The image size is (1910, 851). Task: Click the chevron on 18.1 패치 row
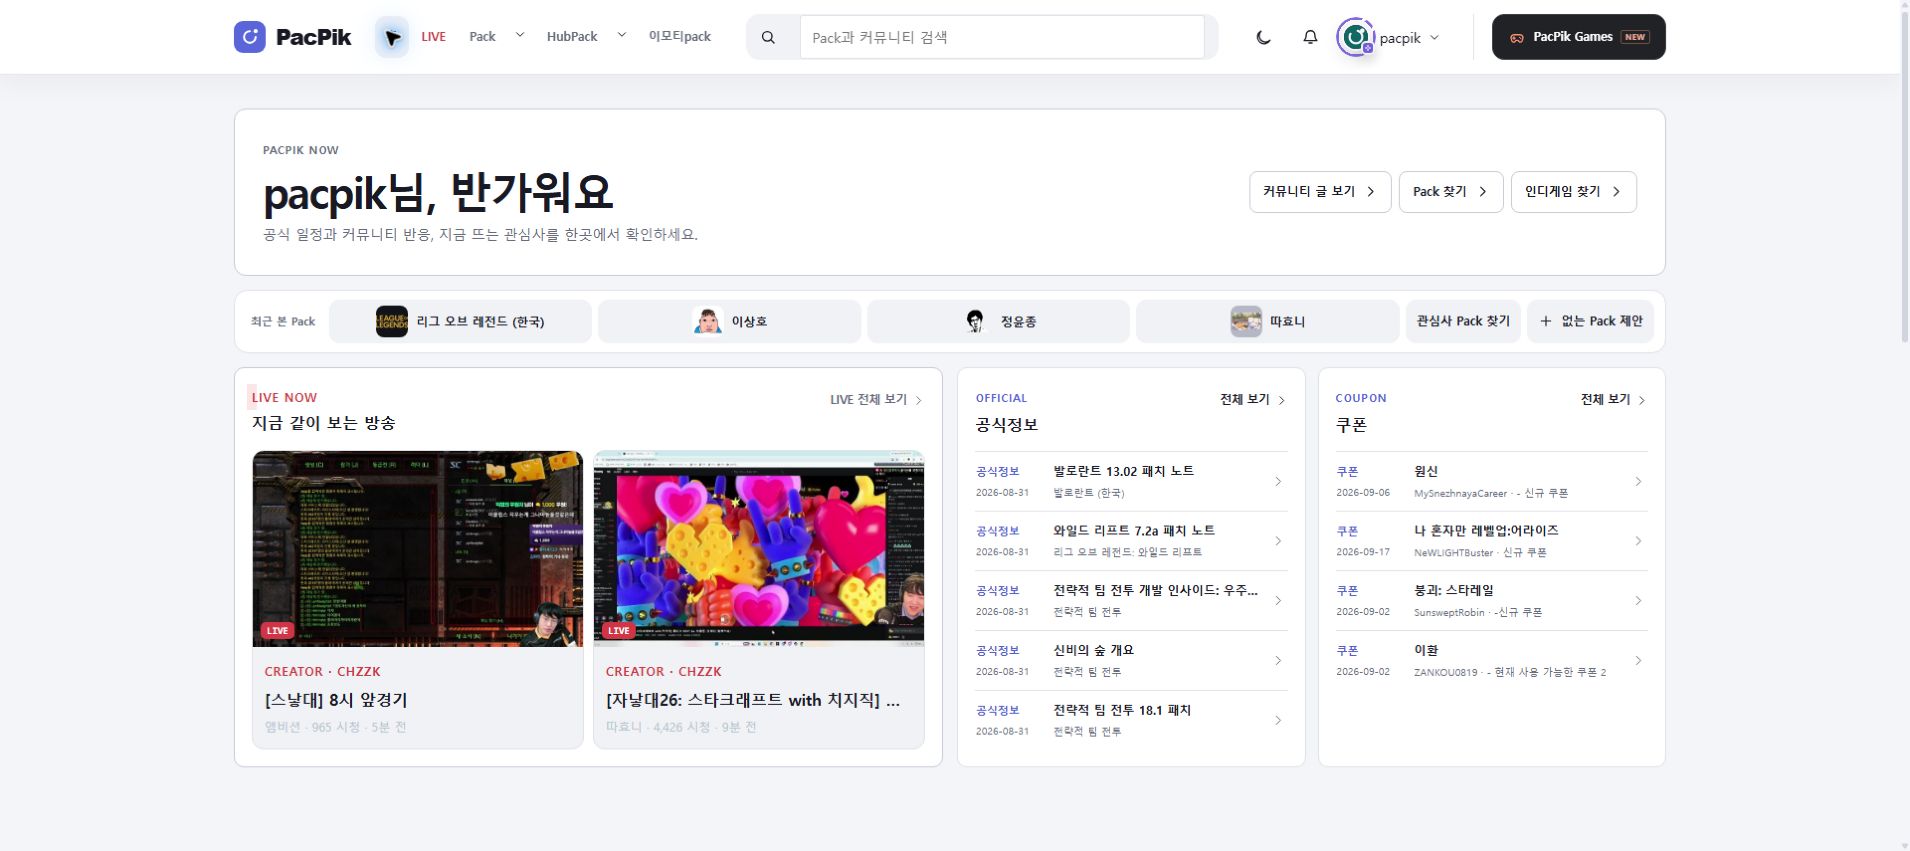pyautogui.click(x=1278, y=720)
